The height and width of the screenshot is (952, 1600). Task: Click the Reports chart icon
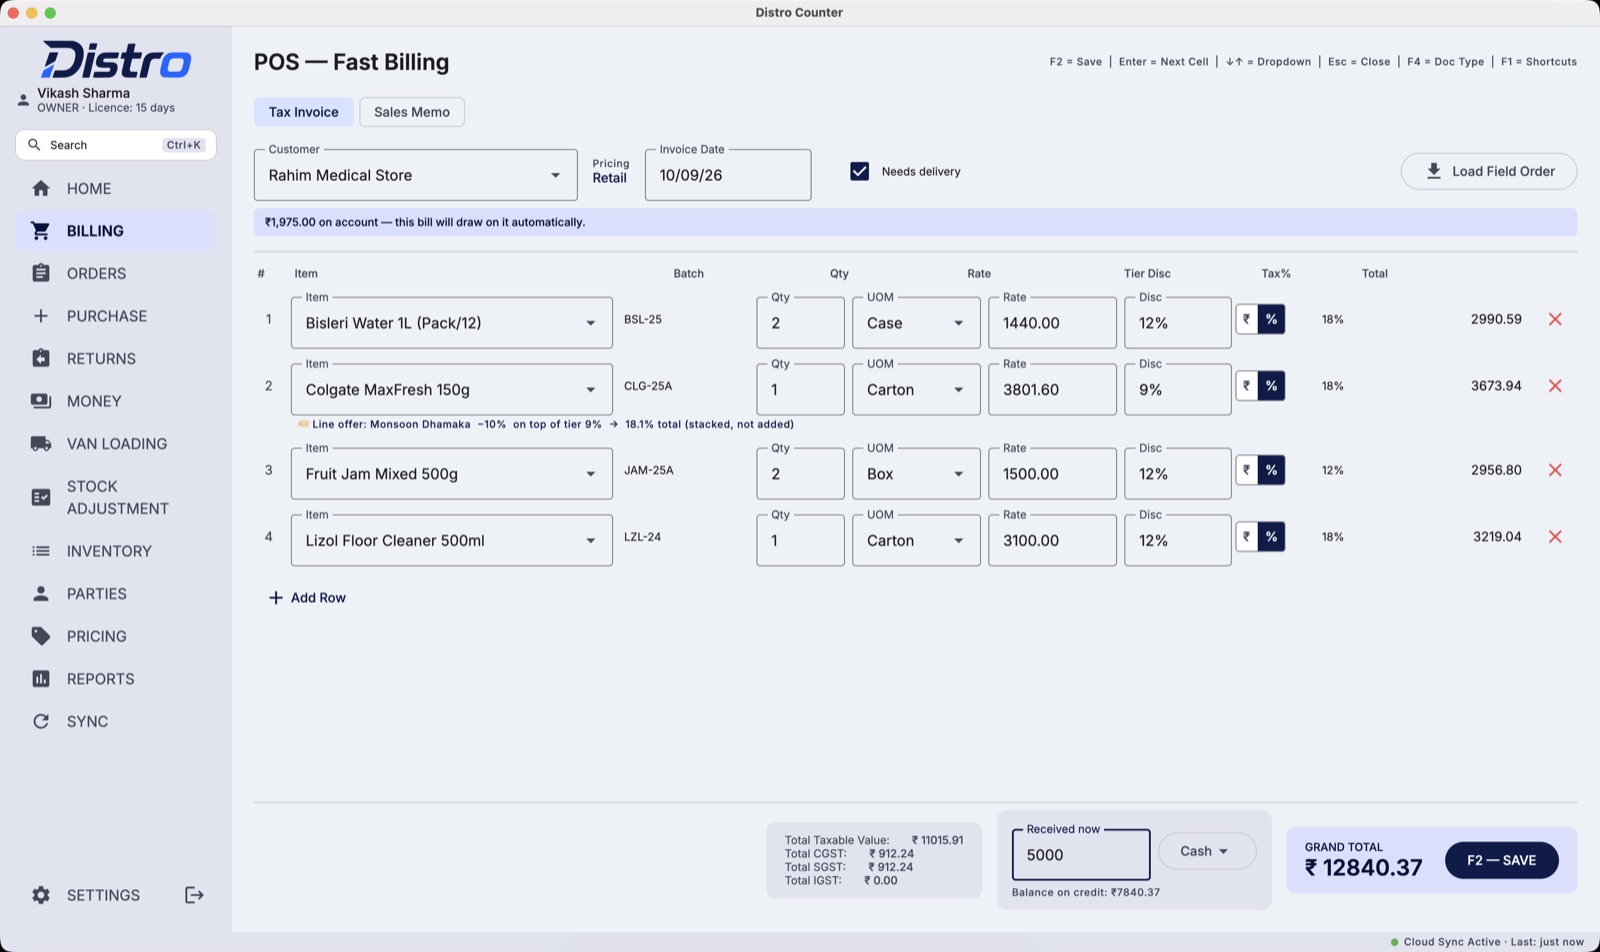[x=41, y=679]
